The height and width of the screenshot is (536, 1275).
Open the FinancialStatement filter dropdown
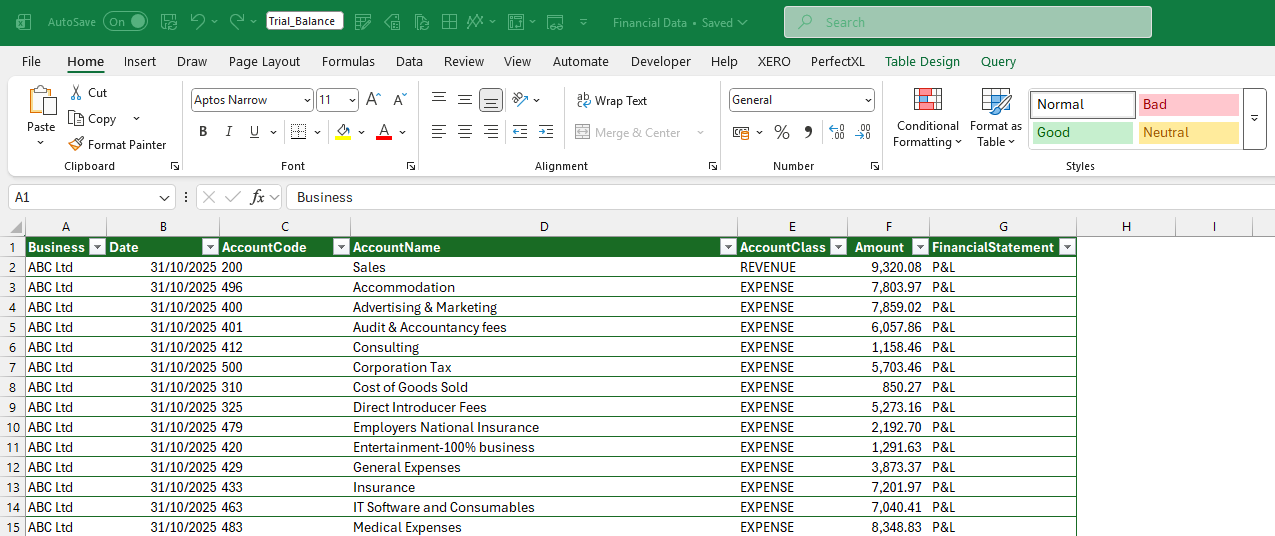point(1067,247)
